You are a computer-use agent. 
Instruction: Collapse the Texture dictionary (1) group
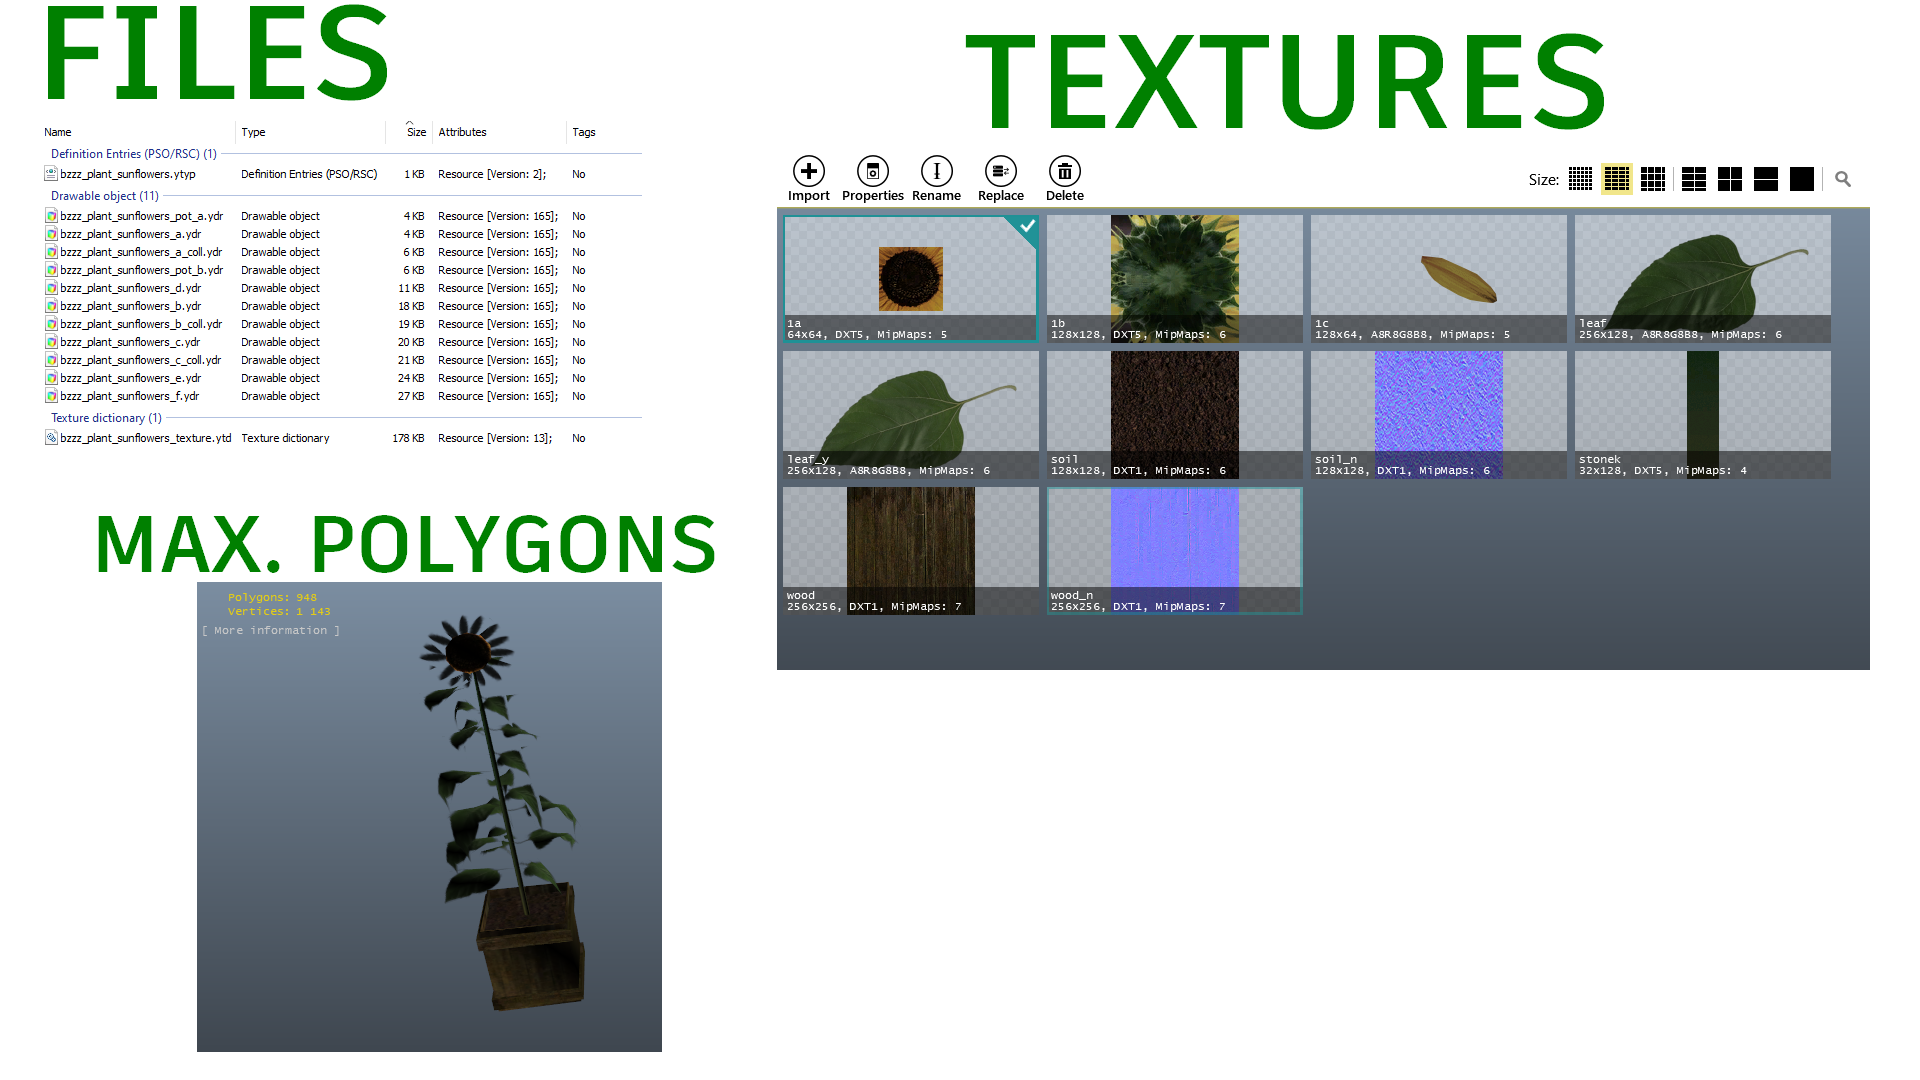pos(105,418)
